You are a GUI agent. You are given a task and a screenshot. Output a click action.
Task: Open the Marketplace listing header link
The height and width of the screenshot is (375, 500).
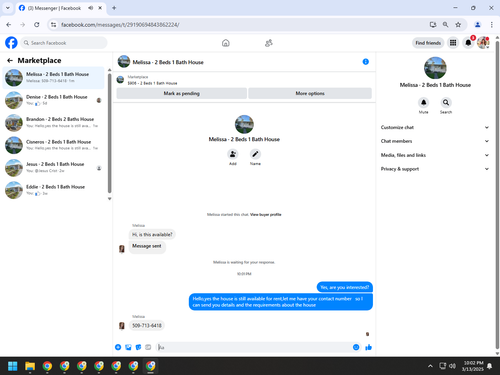pos(152,80)
